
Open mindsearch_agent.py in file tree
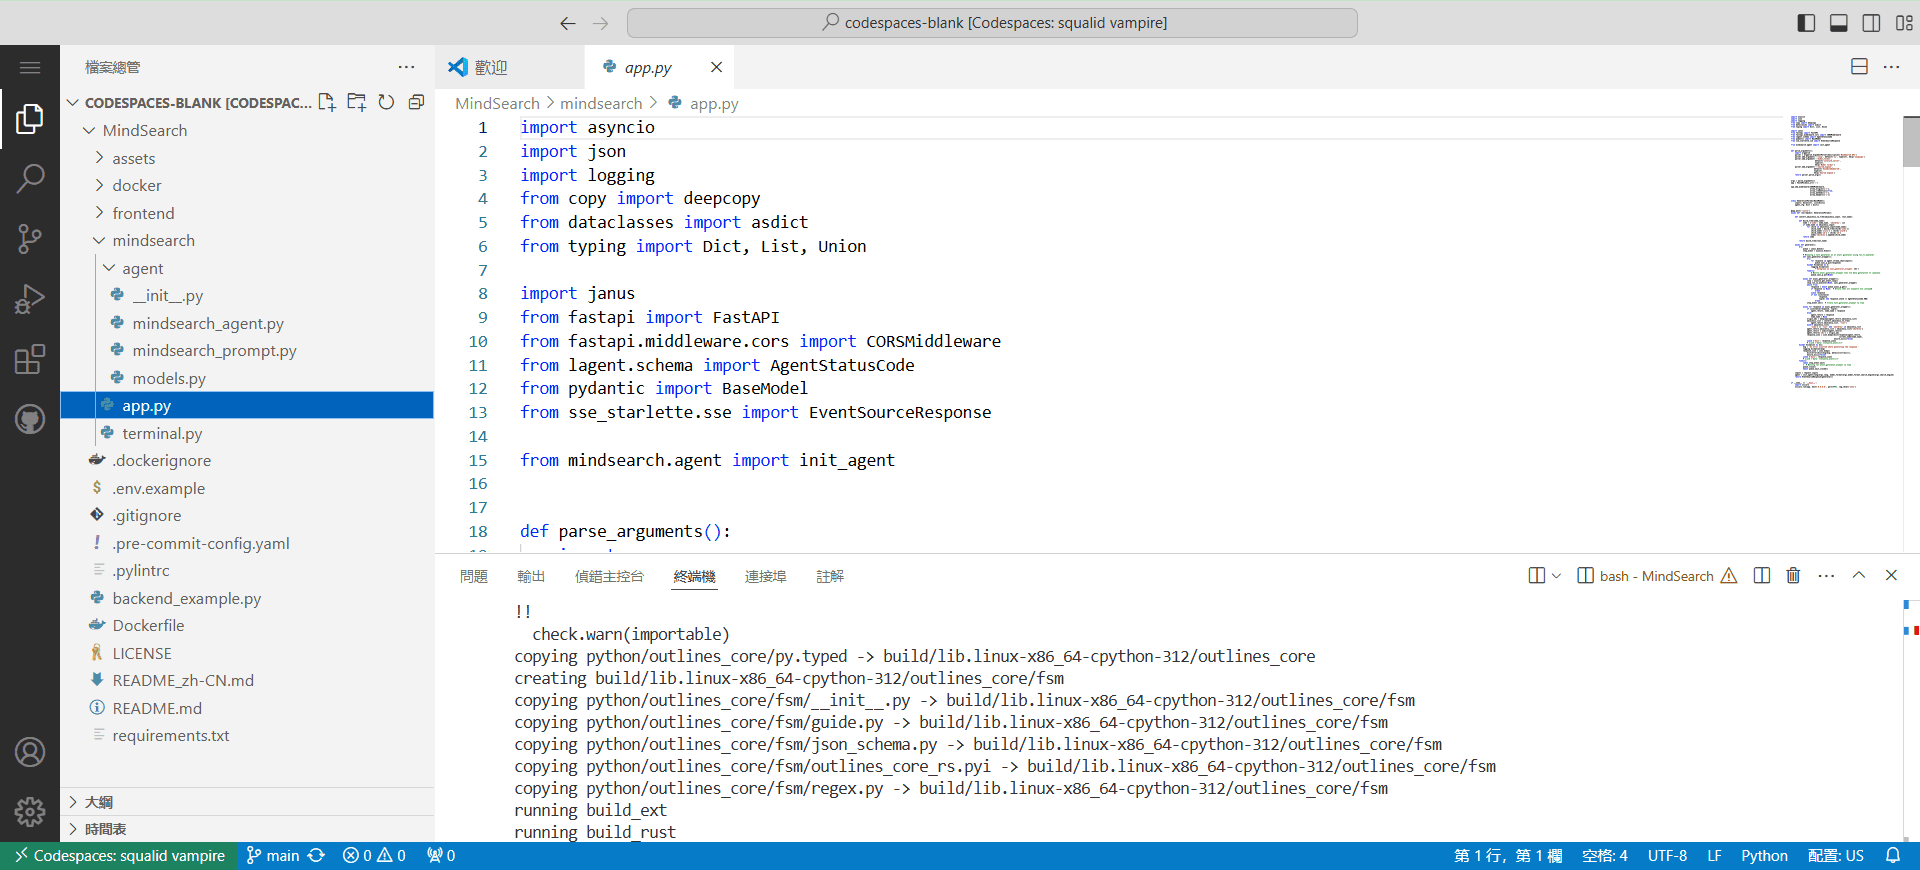(x=208, y=324)
